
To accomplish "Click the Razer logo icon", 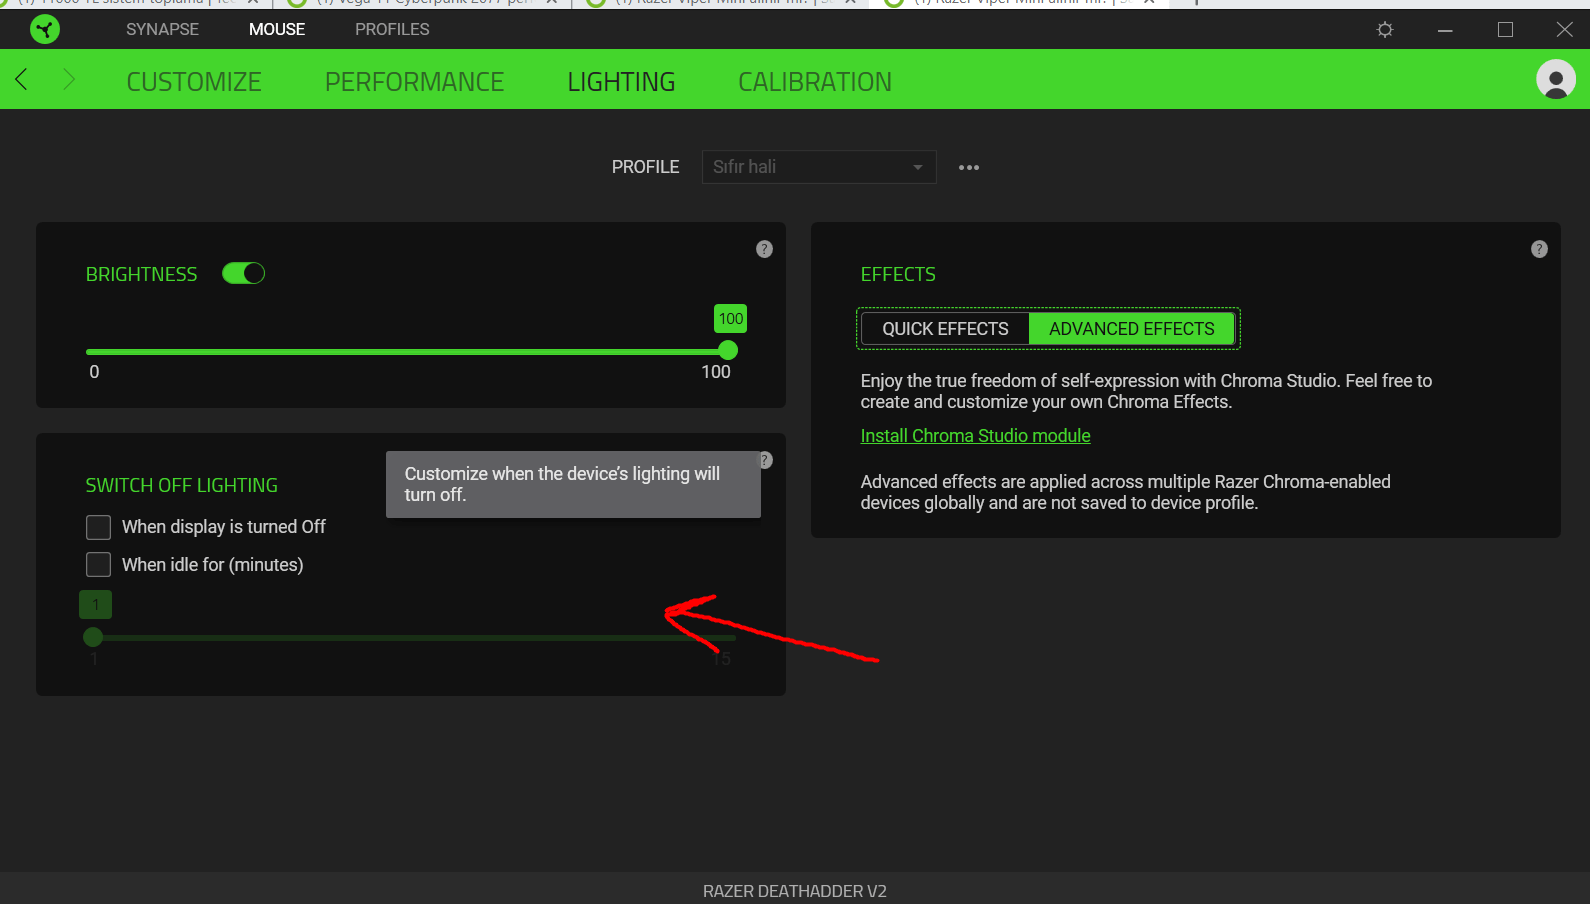I will click(x=45, y=29).
